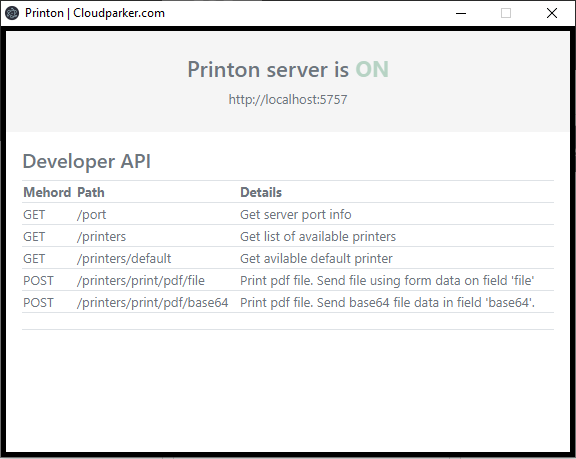
Task: Minimize the Printon window
Action: [x=461, y=13]
